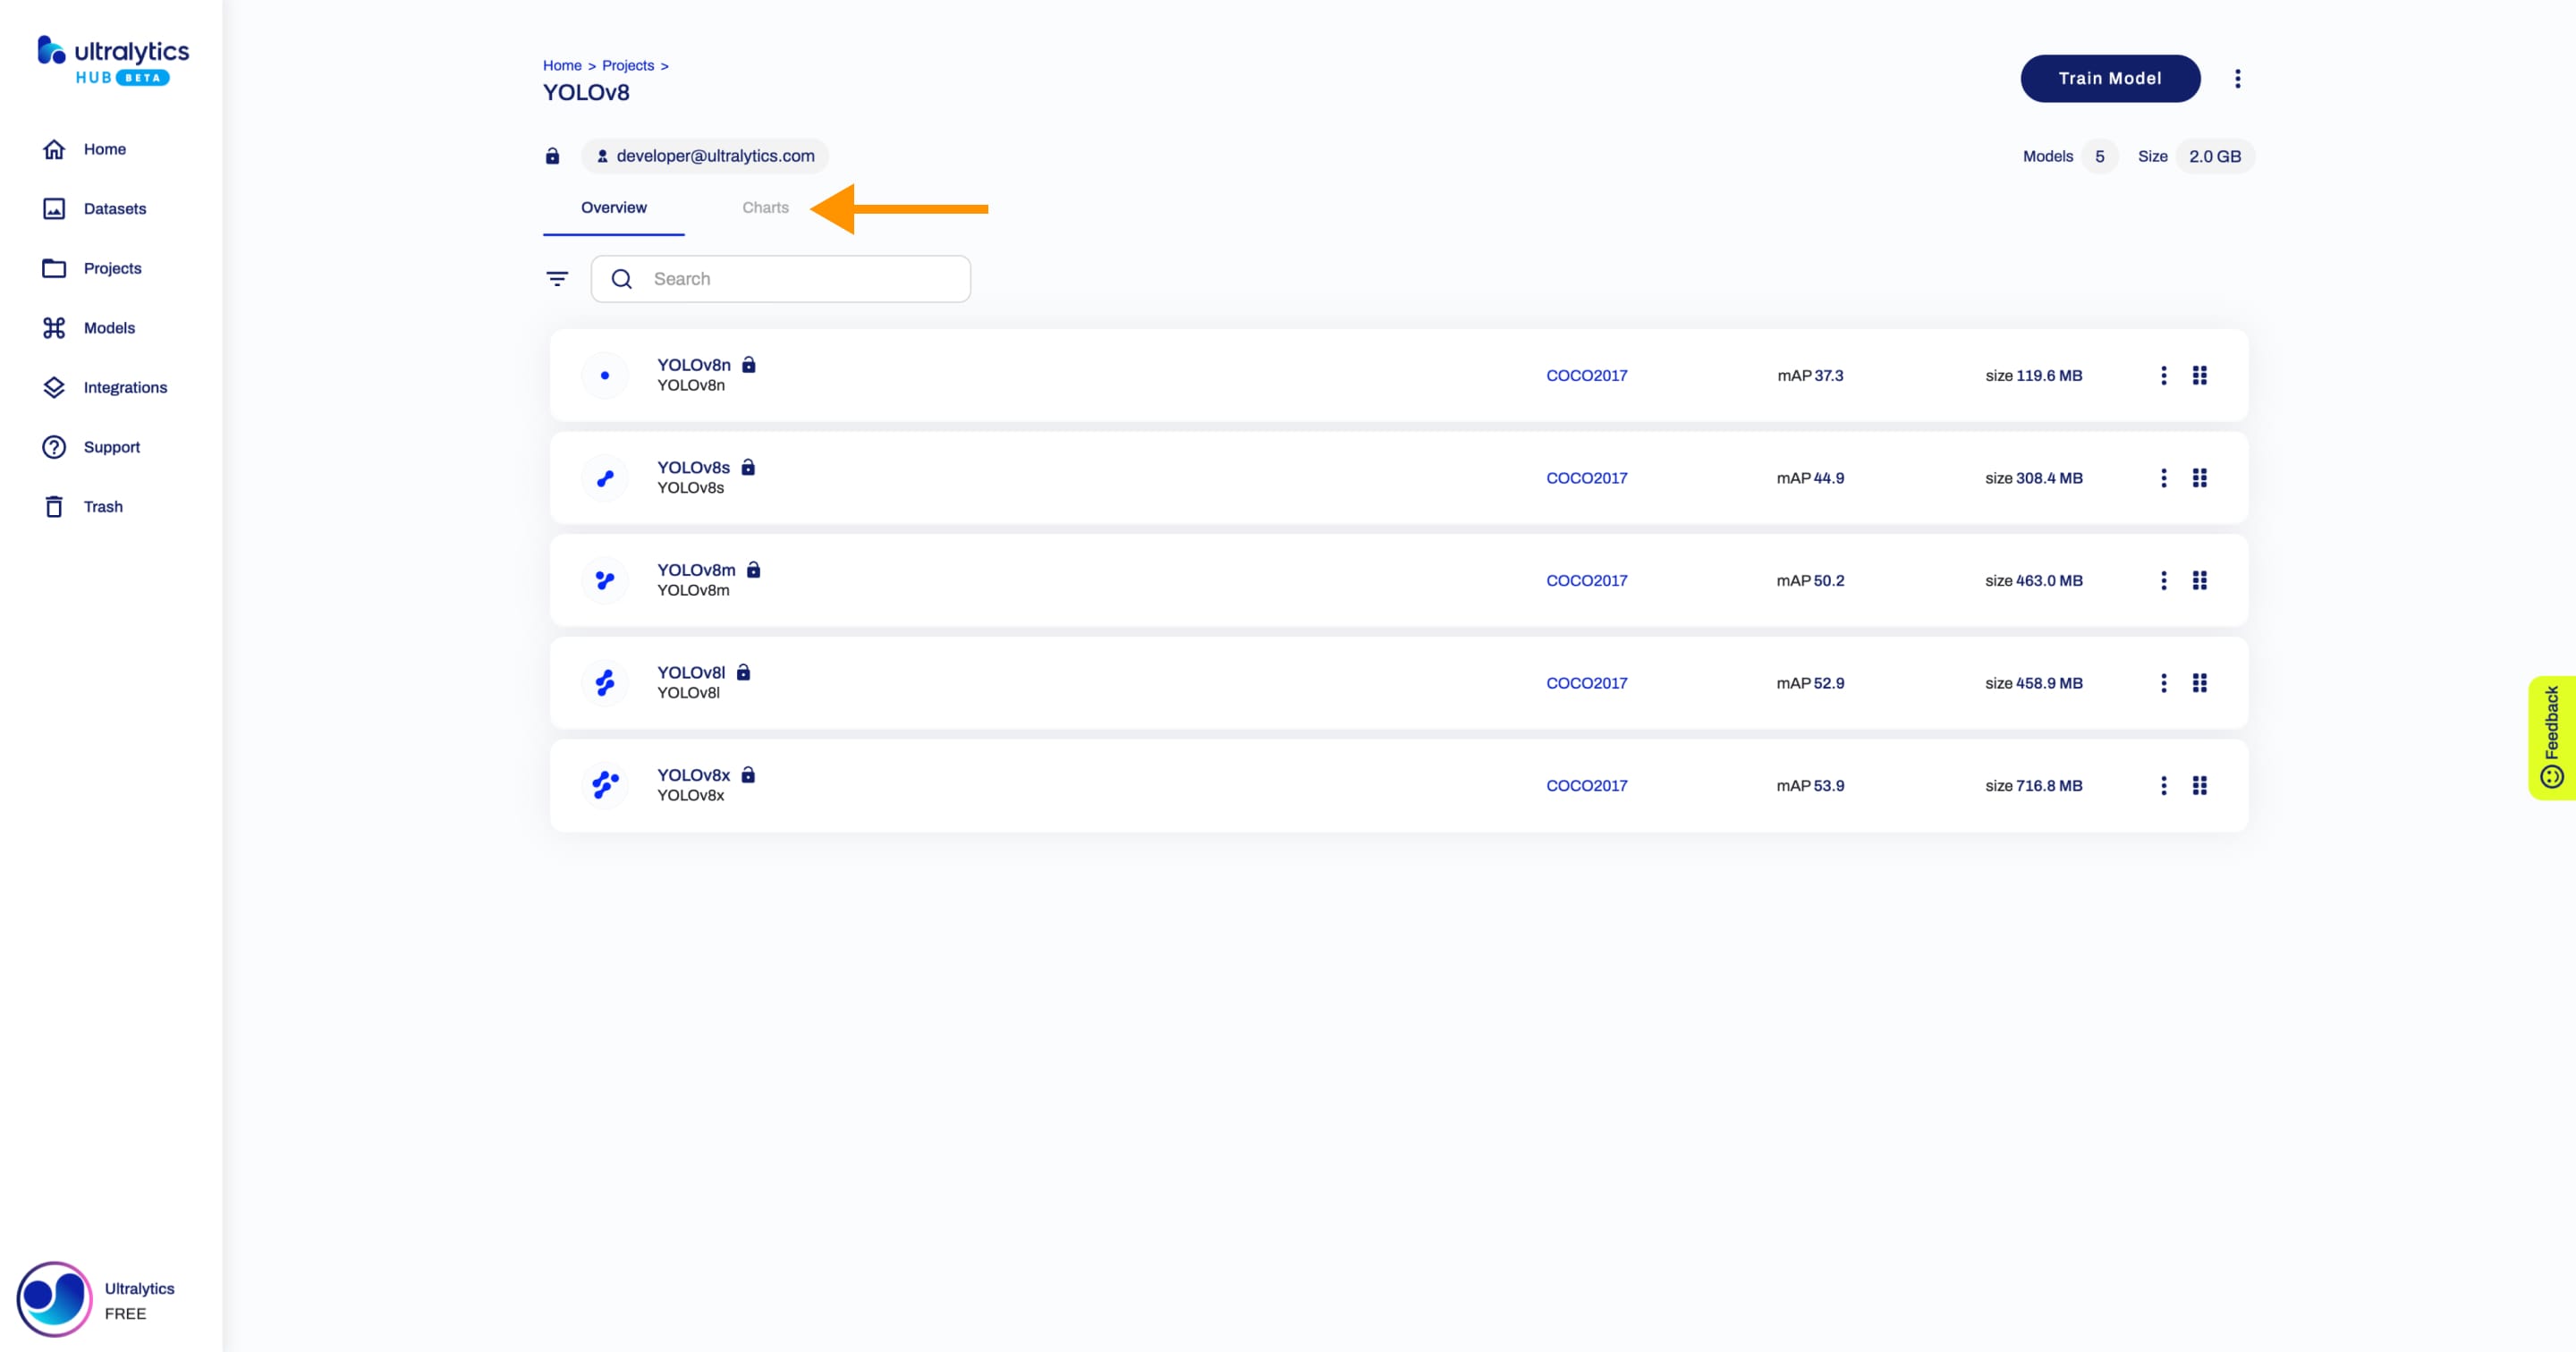Image resolution: width=2576 pixels, height=1352 pixels.
Task: Select the Overview tab
Action: point(614,207)
